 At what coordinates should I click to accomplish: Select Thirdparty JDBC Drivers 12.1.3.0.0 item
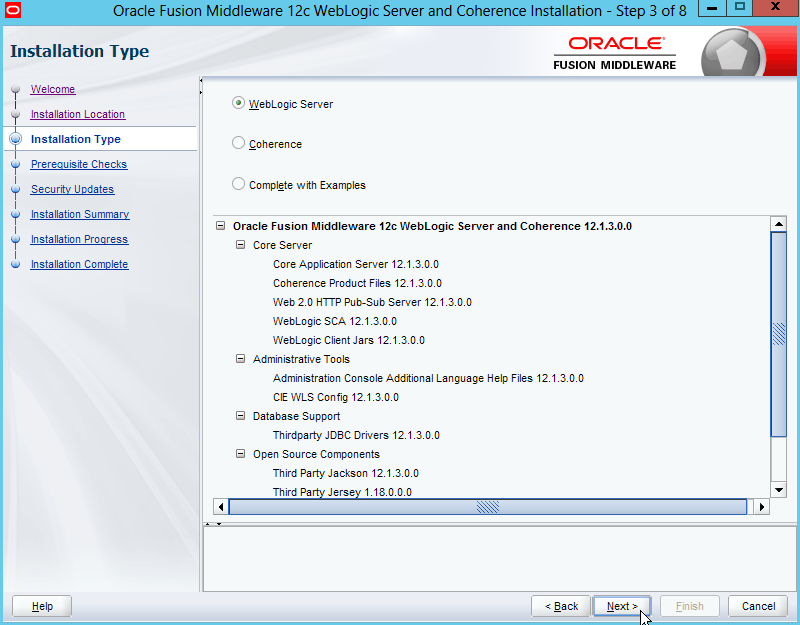point(356,435)
